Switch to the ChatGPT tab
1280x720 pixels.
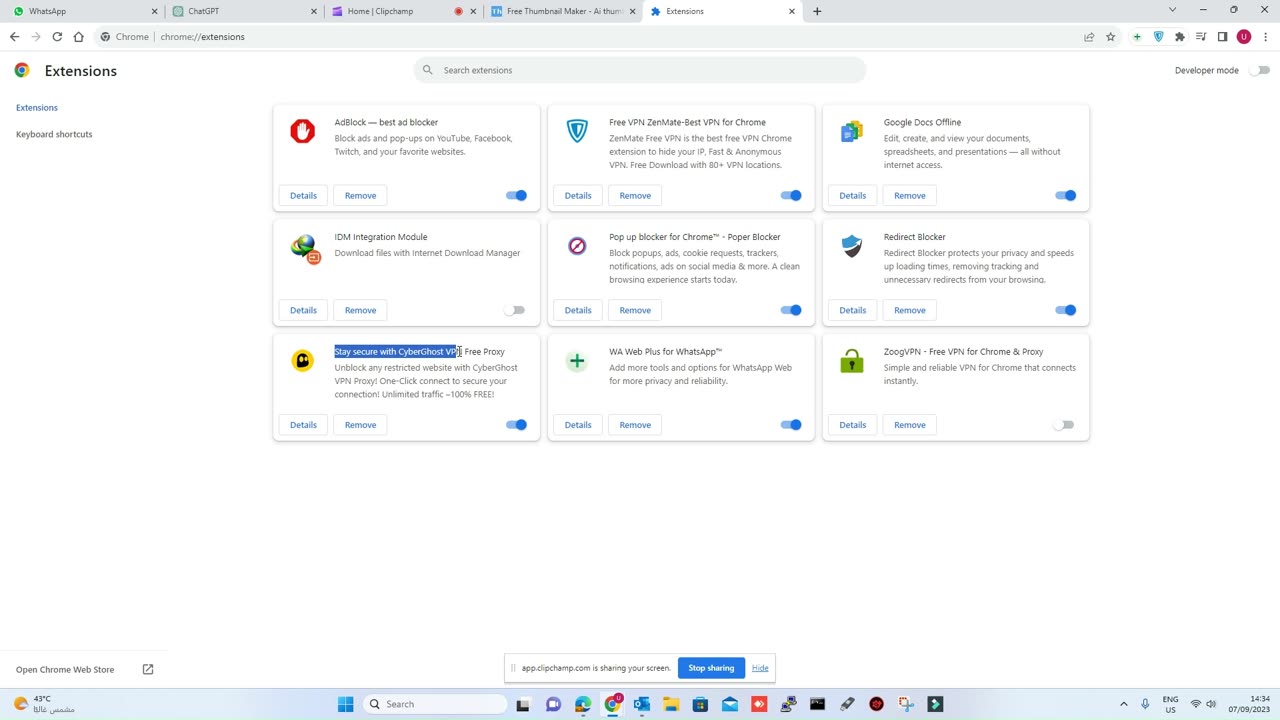pyautogui.click(x=243, y=11)
